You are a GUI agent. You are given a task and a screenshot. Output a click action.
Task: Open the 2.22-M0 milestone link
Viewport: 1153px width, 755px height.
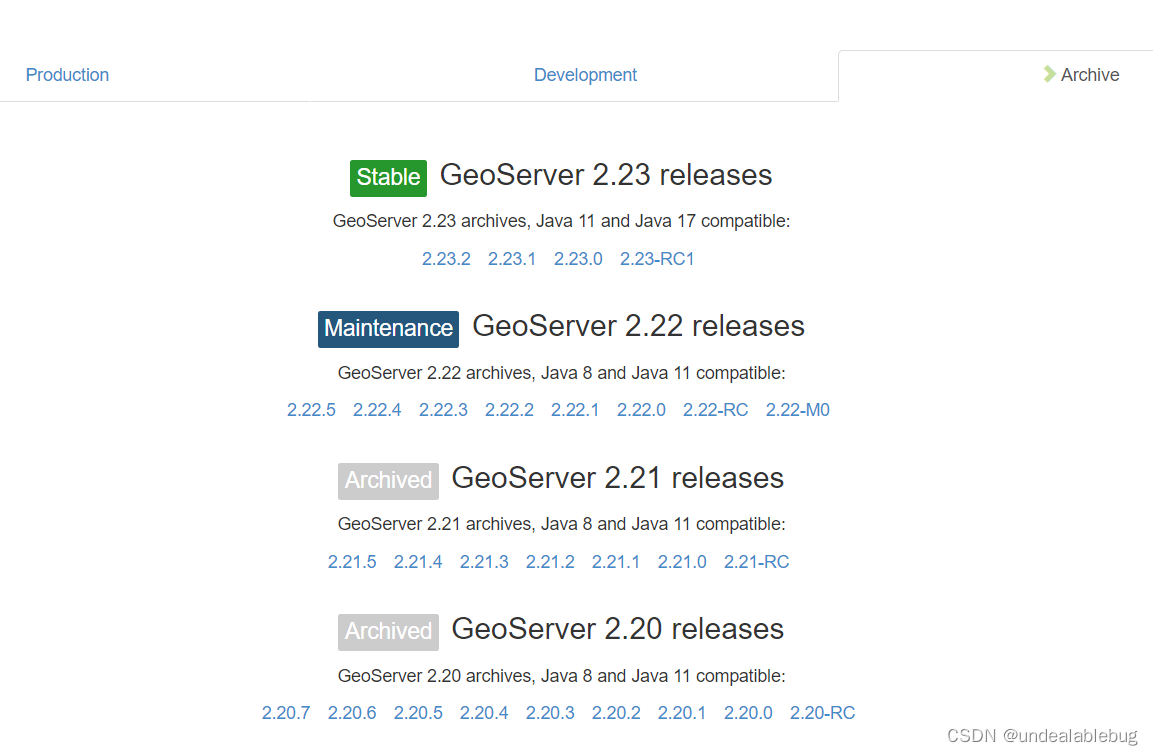tap(797, 410)
